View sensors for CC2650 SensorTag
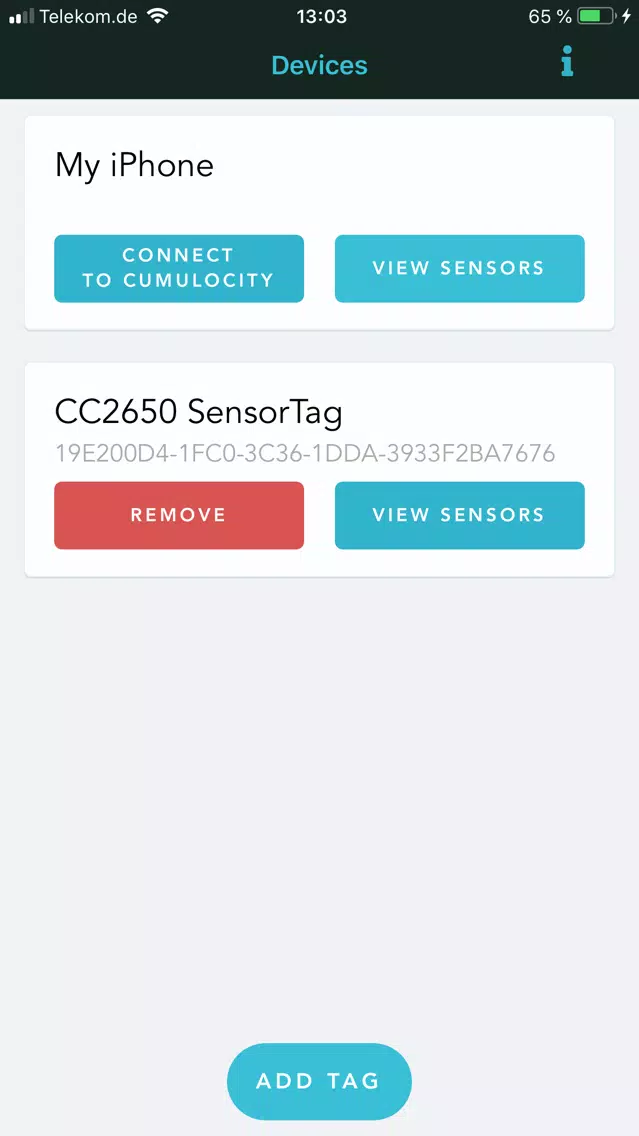The height and width of the screenshot is (1136, 639). coord(459,515)
